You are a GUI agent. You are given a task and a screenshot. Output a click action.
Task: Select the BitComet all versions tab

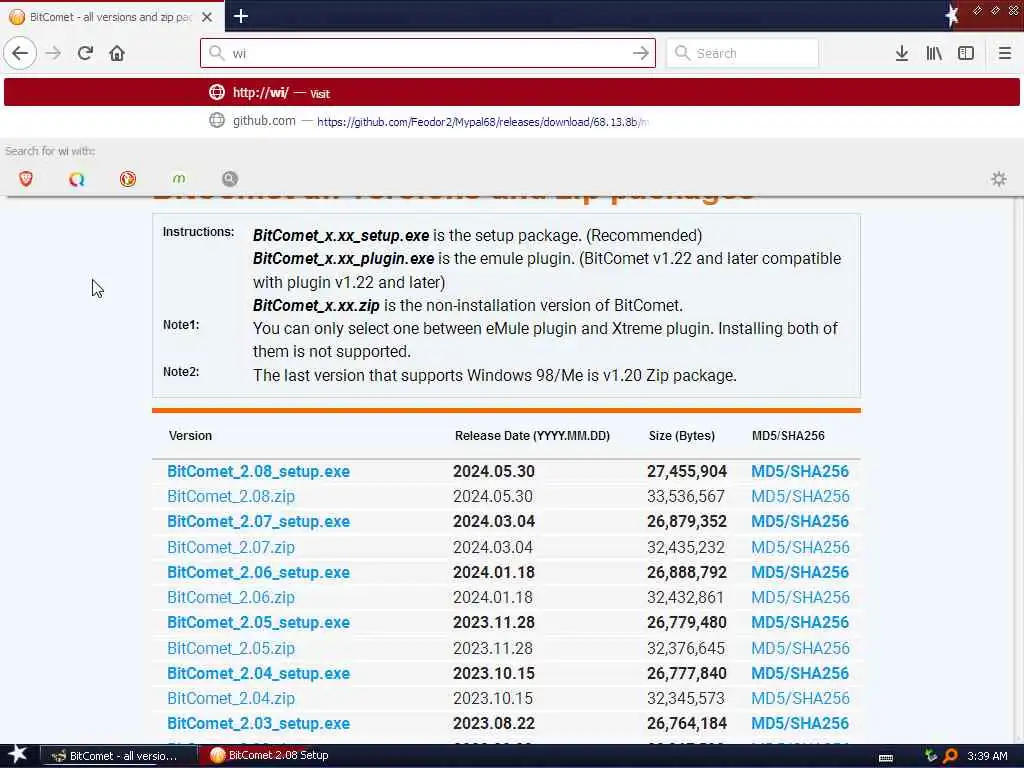[110, 17]
